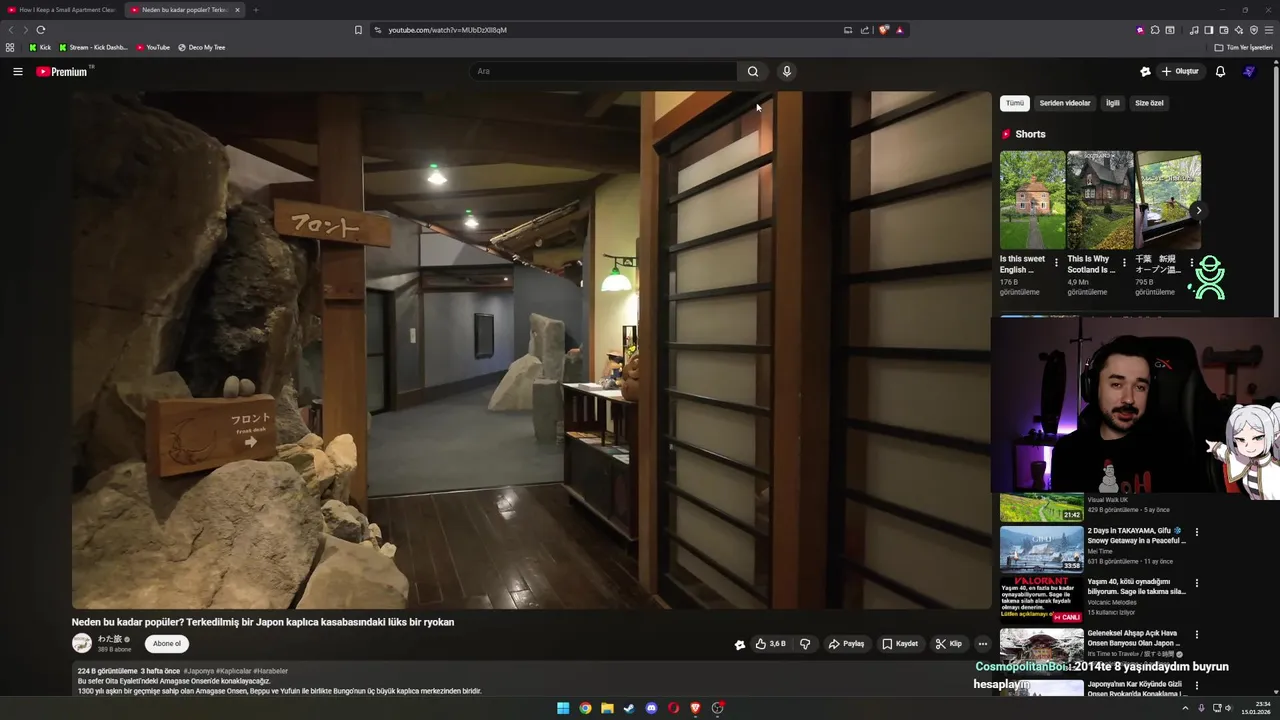This screenshot has height=720, width=1280.
Task: Open the Brave VPN shield icon
Action: (1254, 30)
